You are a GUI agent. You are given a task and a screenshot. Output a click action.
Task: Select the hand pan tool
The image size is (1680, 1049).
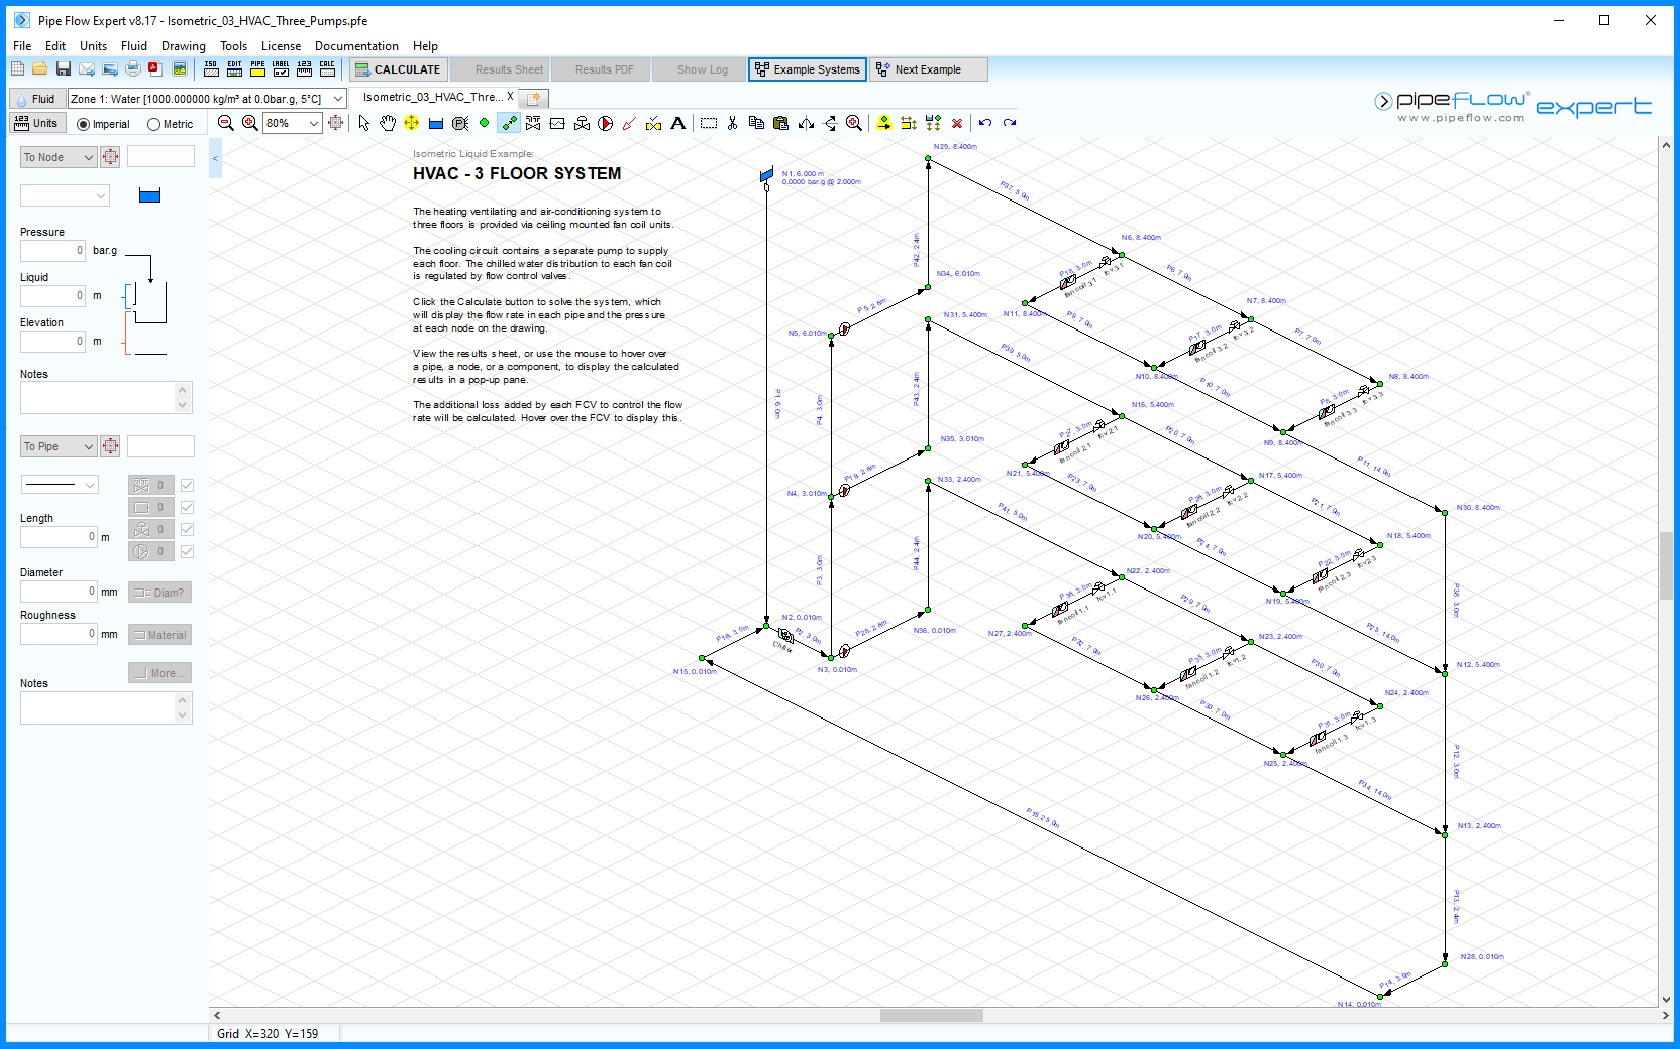pyautogui.click(x=387, y=123)
